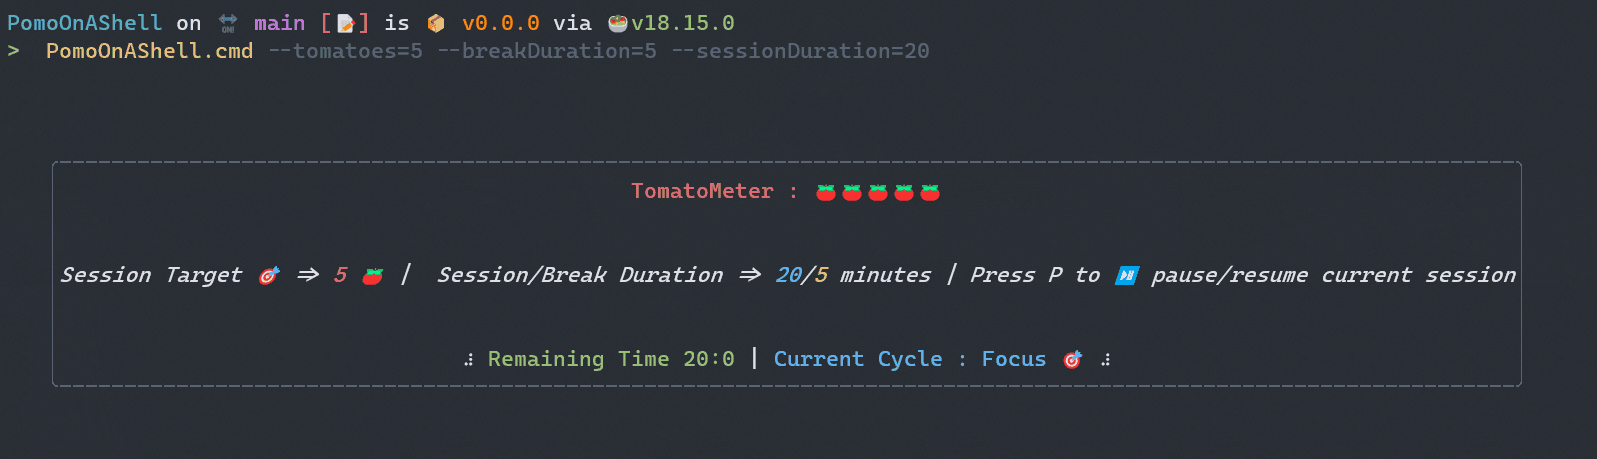This screenshot has height=459, width=1597.
Task: Click the Remaining Time 20:0 countdown
Action: (x=610, y=359)
